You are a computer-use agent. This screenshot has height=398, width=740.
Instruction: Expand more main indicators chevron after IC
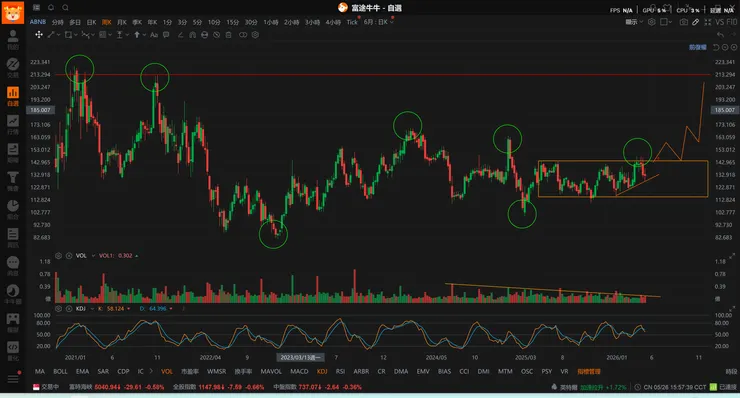click(151, 371)
